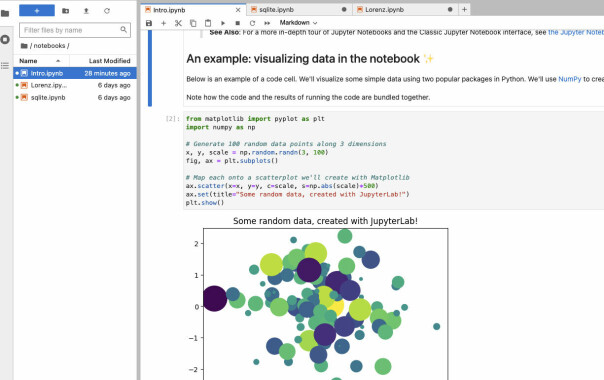Refresh the file browser list

click(x=107, y=11)
